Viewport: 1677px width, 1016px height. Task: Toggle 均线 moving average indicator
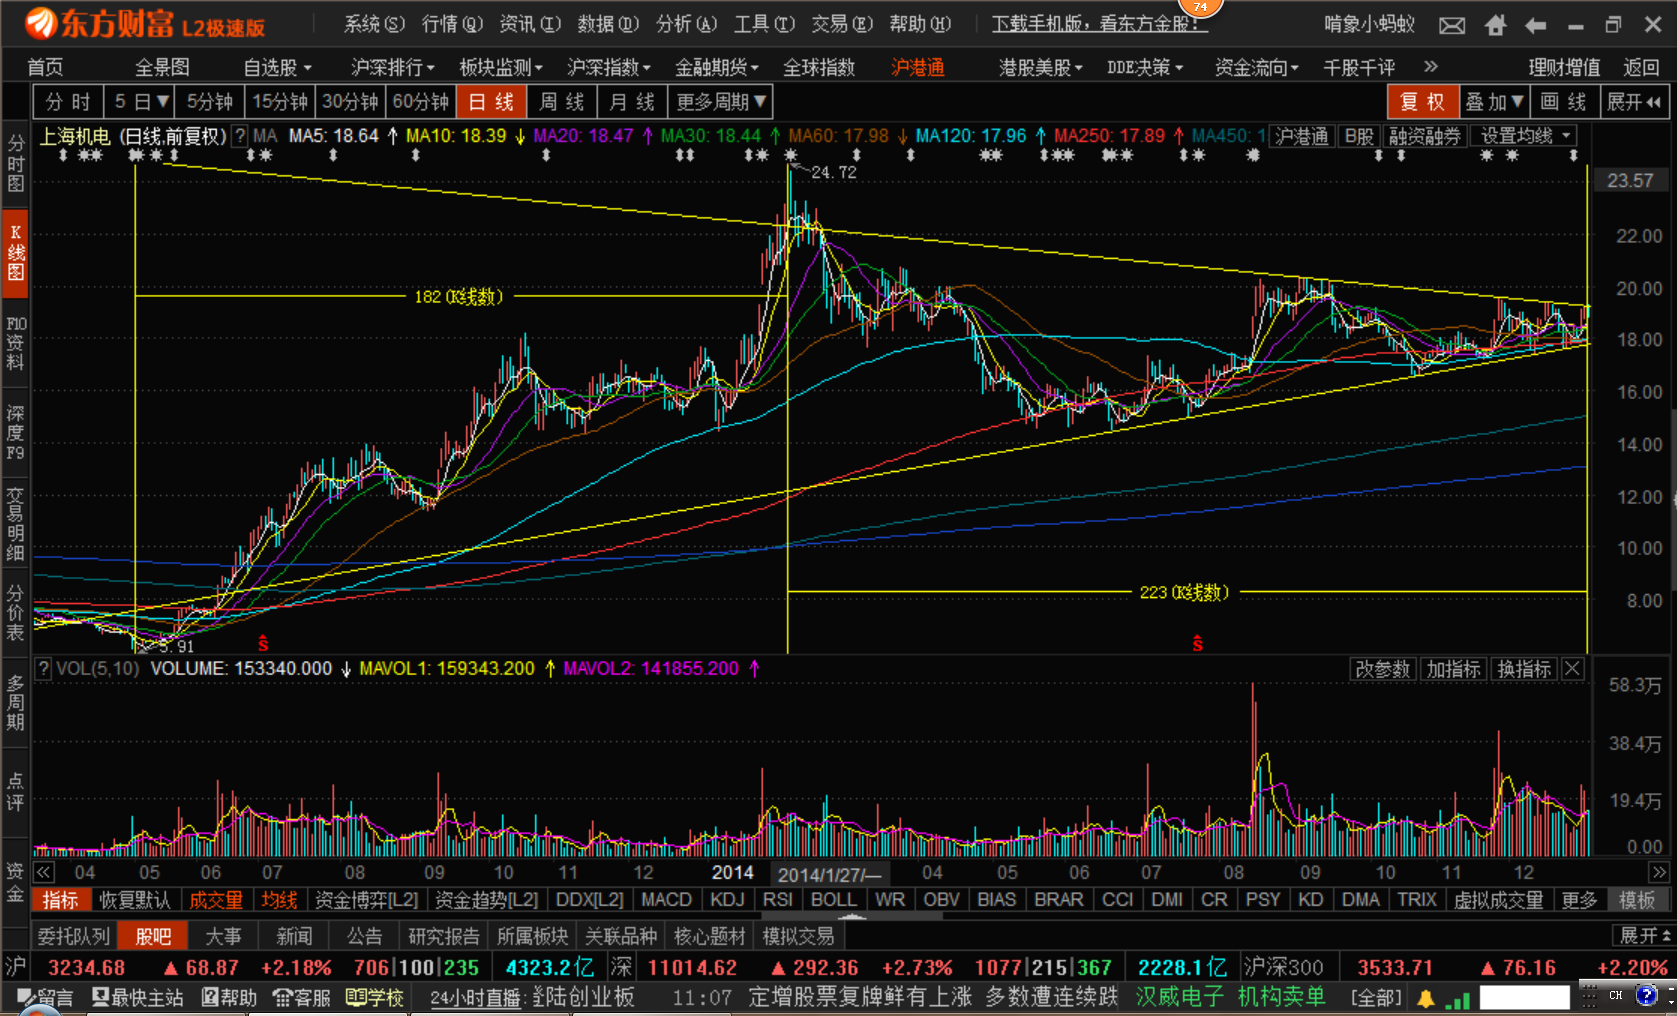[x=280, y=900]
